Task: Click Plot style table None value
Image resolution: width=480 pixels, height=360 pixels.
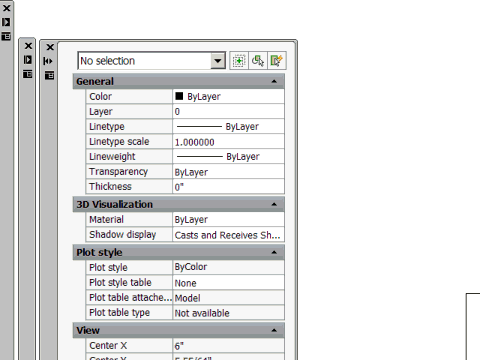Action: tap(229, 283)
